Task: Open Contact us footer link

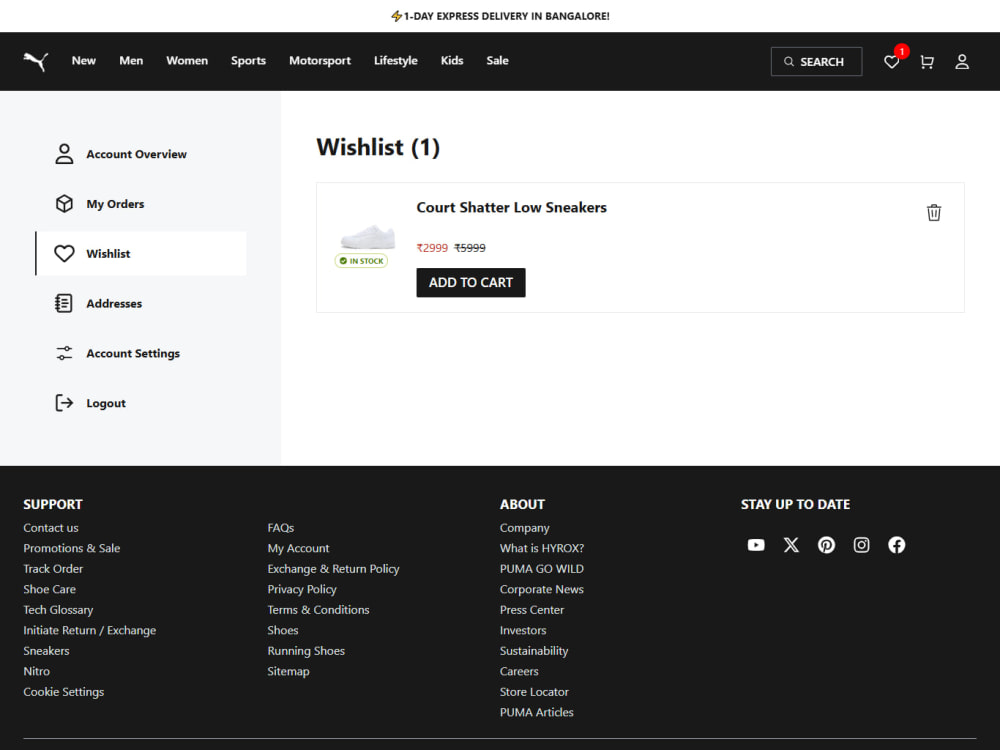Action: point(51,527)
